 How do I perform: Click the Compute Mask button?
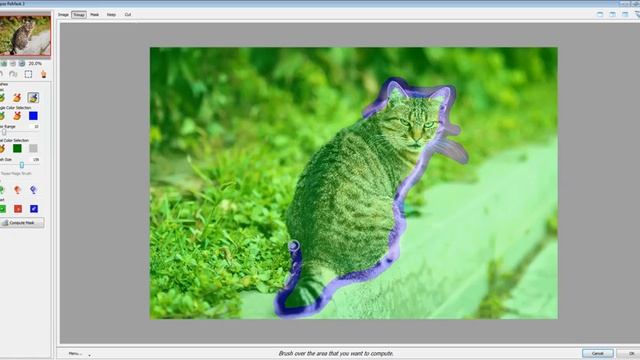22,223
